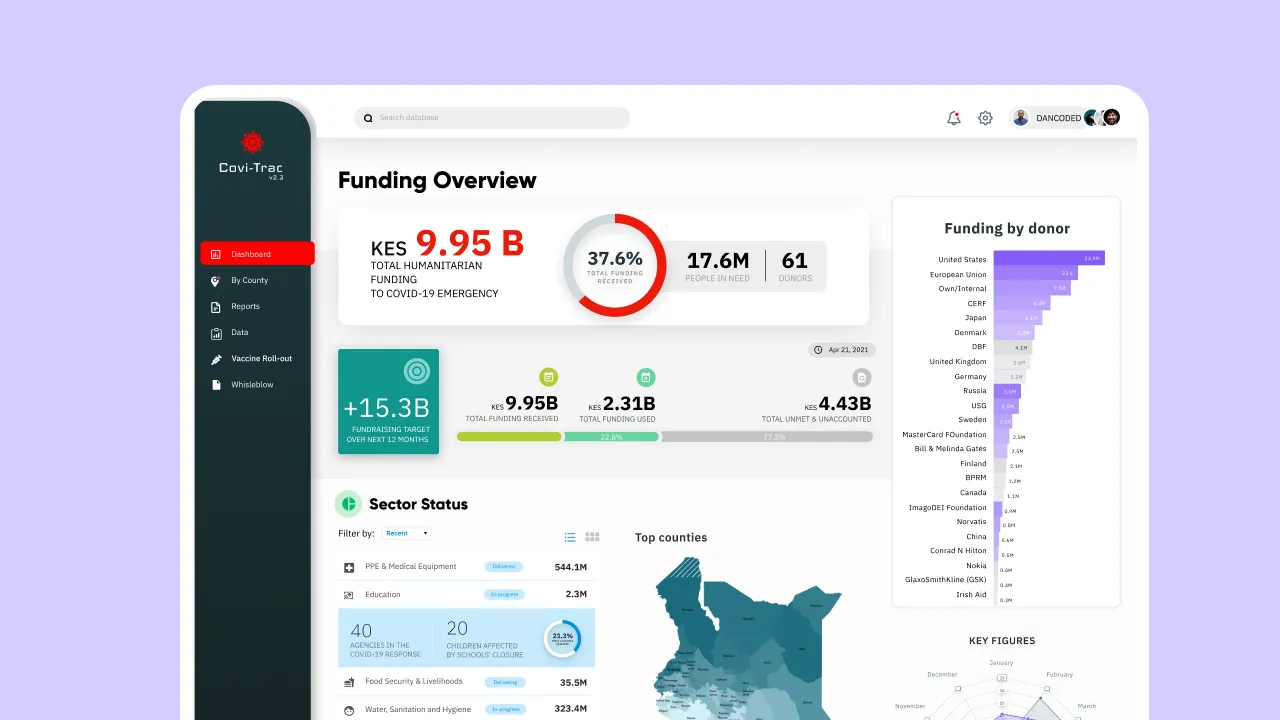Screen dimensions: 1280x720
Task: Open settings gear icon
Action: click(x=985, y=118)
